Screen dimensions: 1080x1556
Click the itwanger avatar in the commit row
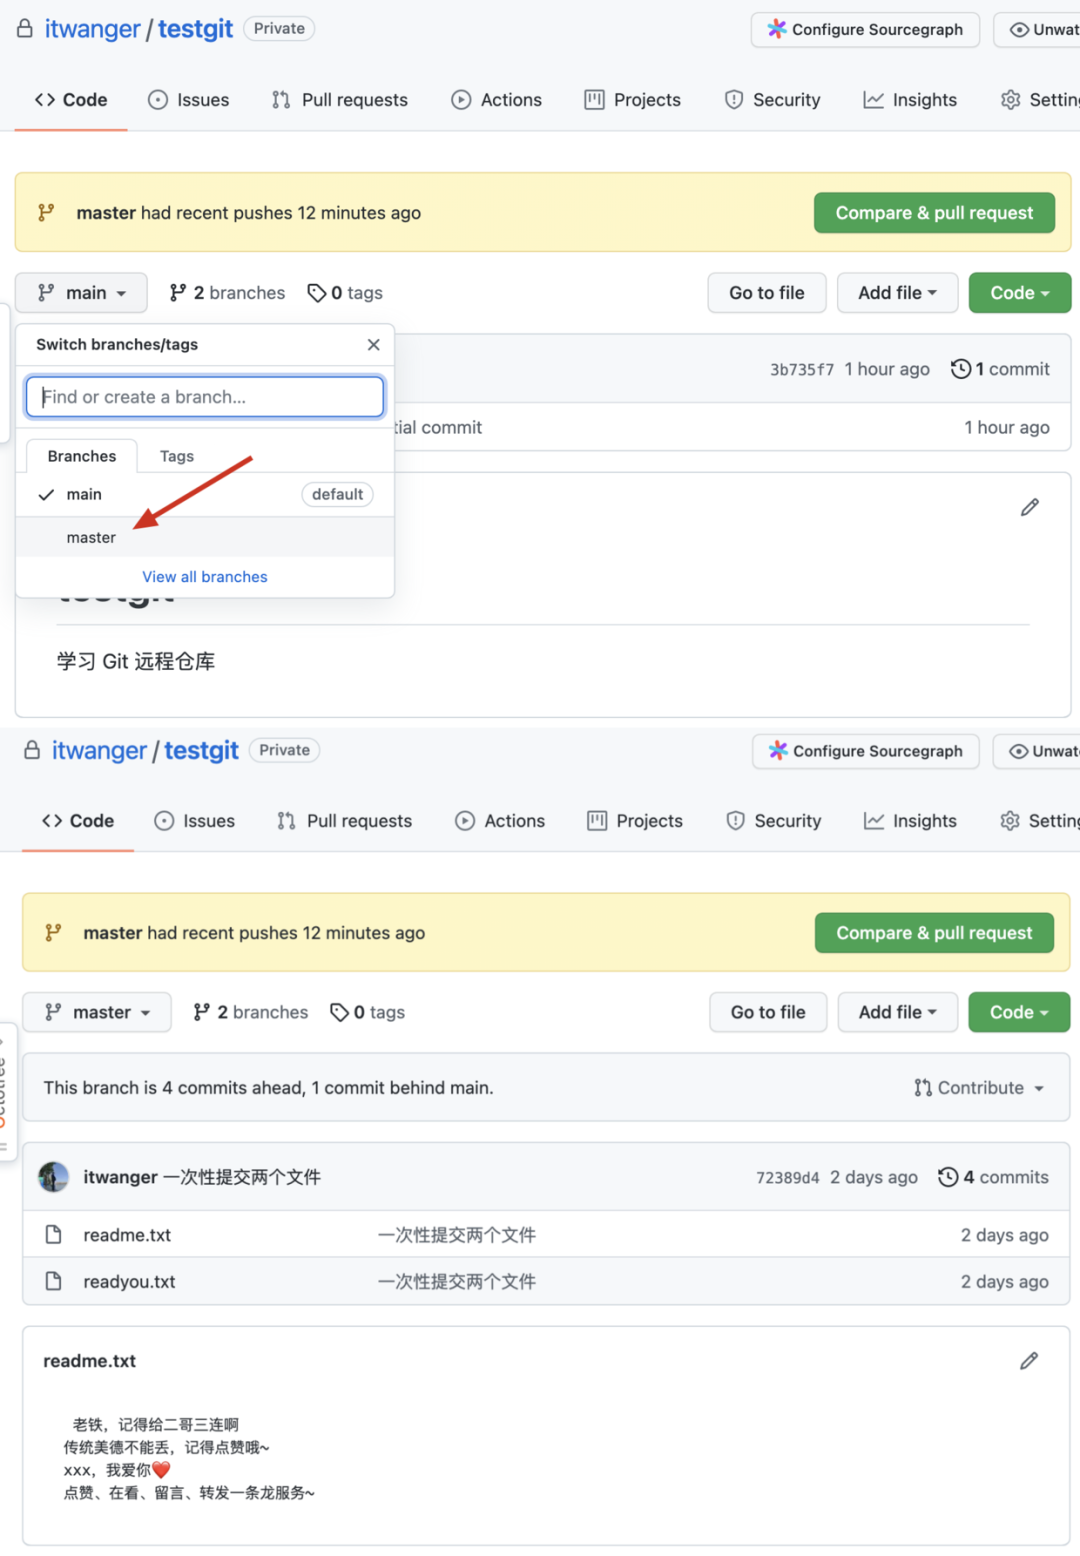point(54,1177)
